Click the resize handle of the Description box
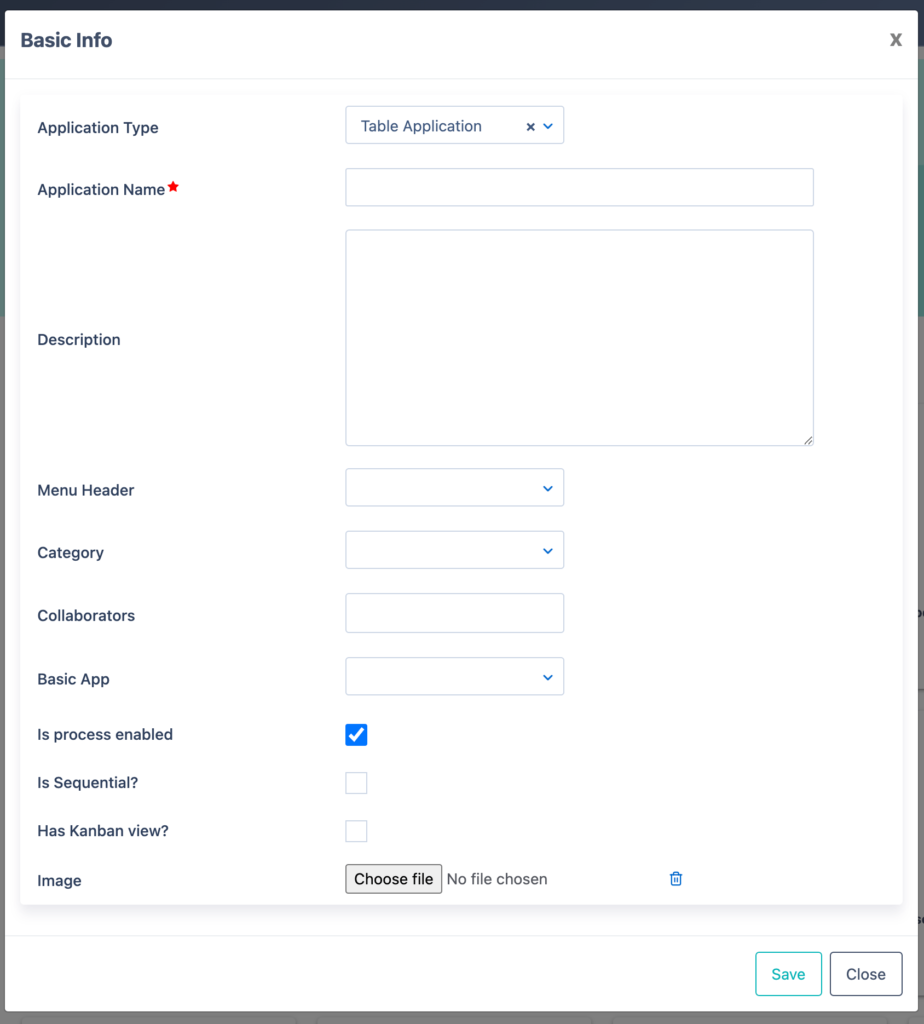 pyautogui.click(x=807, y=439)
